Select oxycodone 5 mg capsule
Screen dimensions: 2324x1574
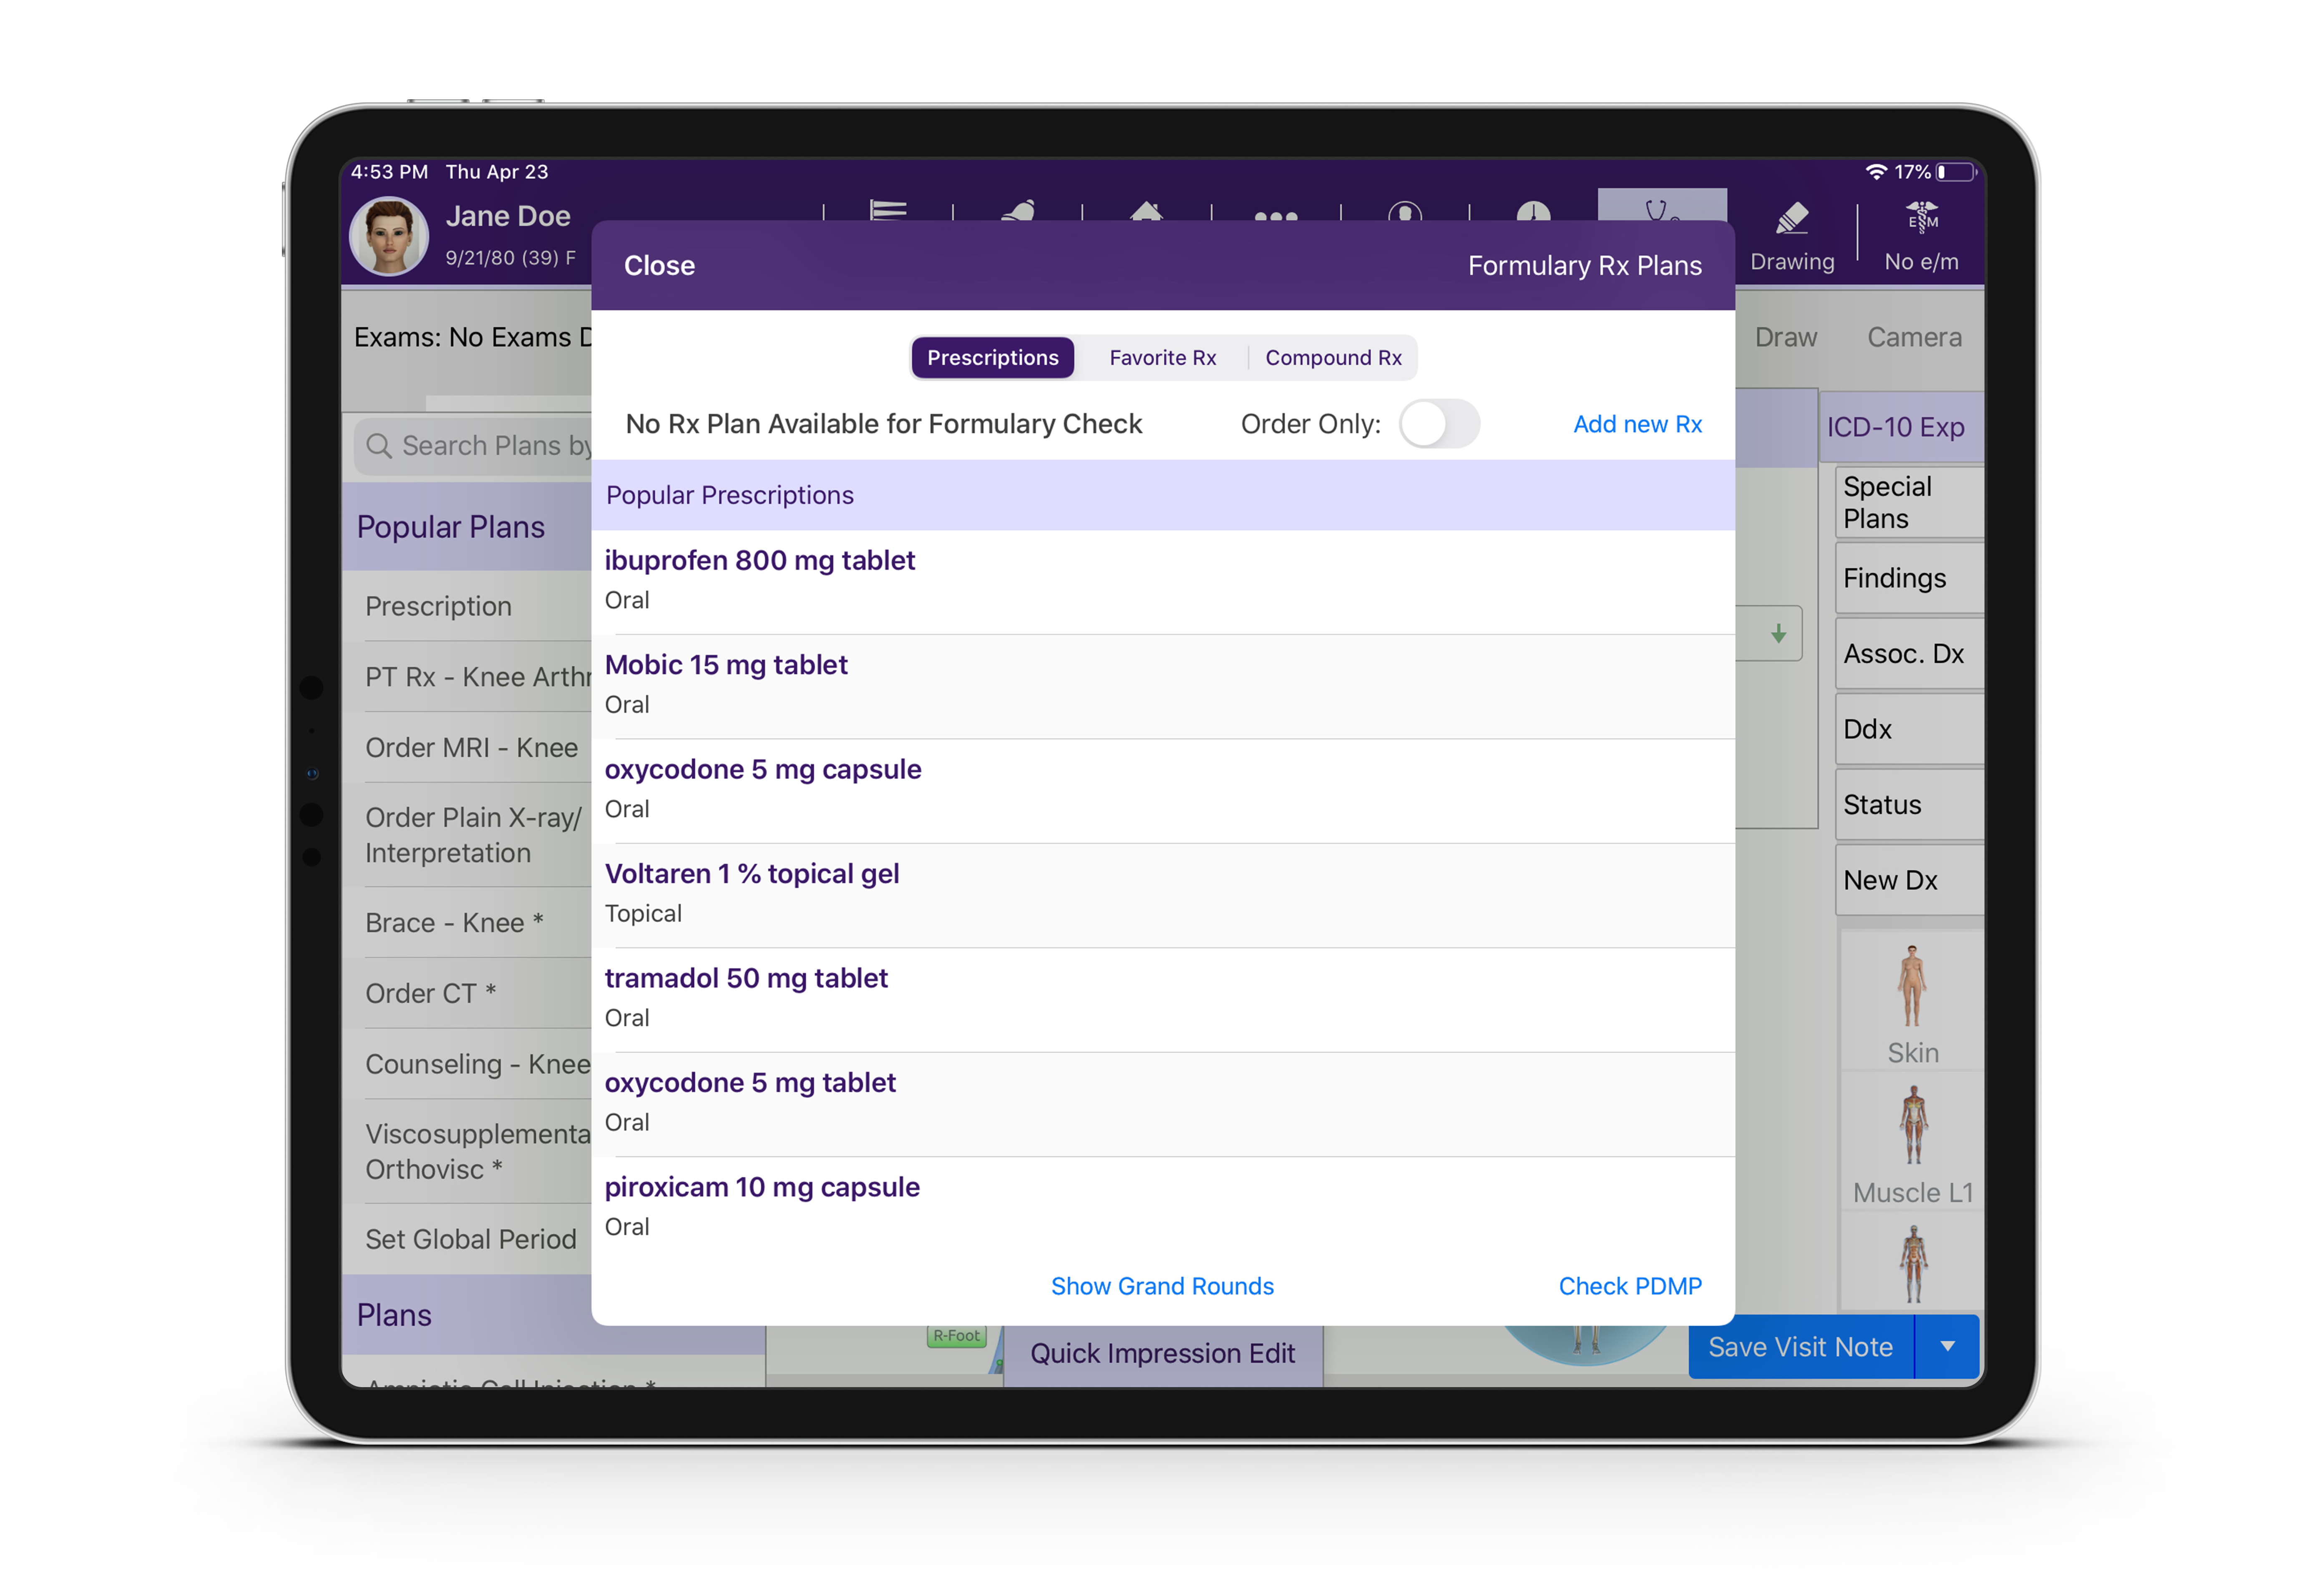1162,791
